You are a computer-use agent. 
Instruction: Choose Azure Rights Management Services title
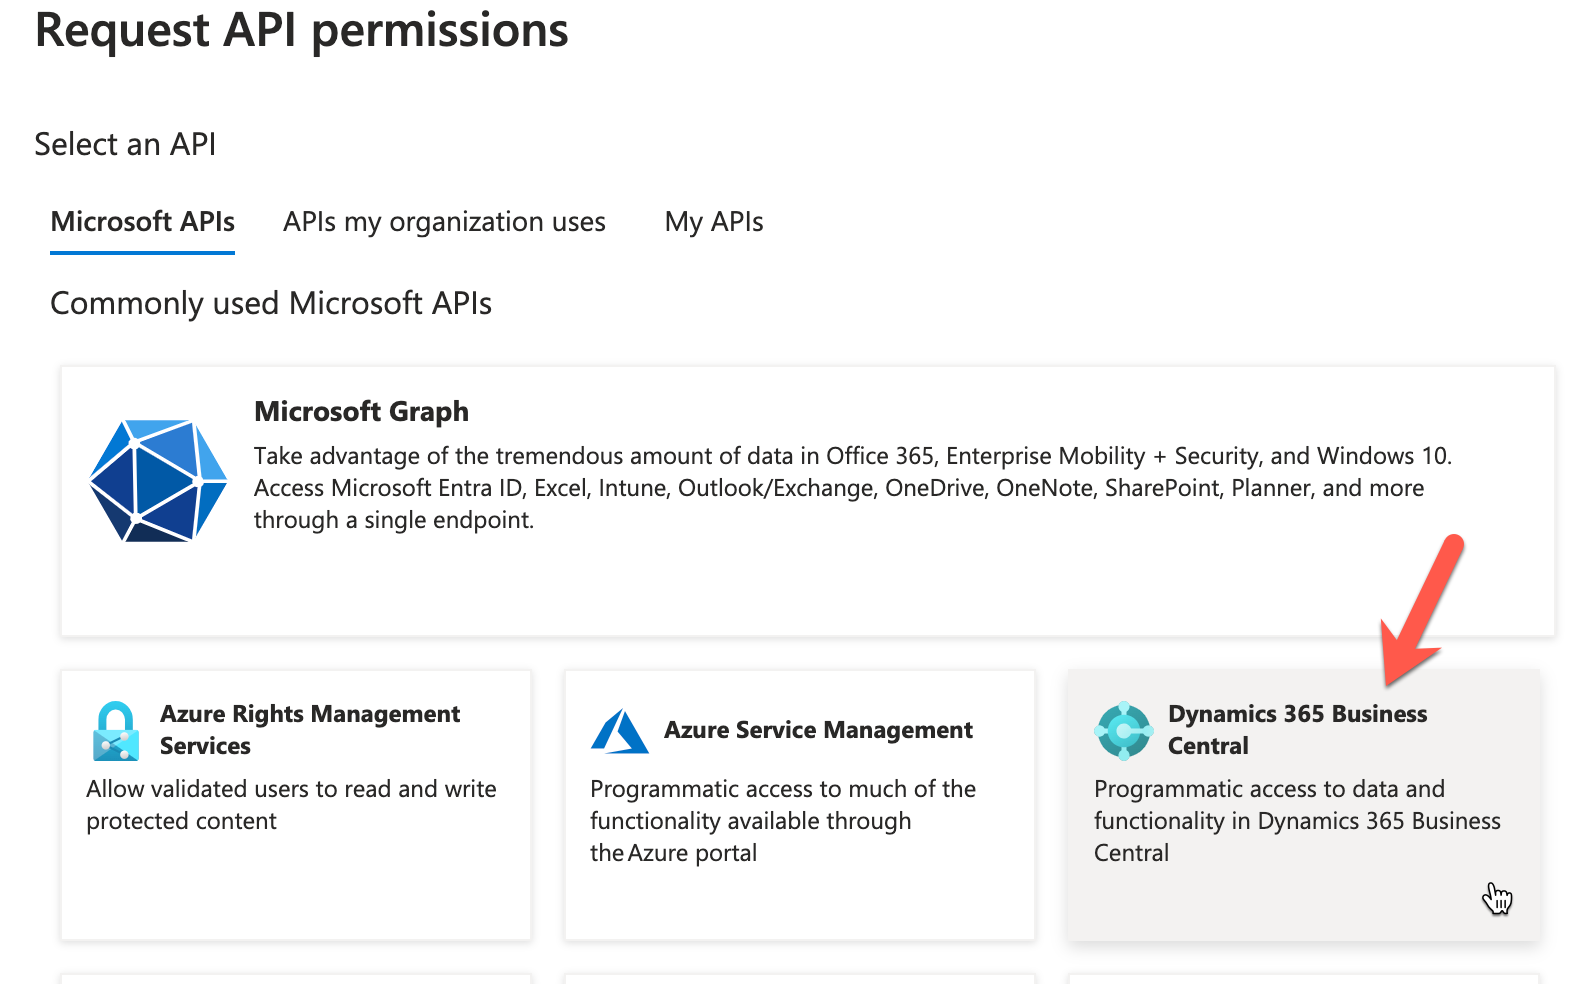click(310, 730)
